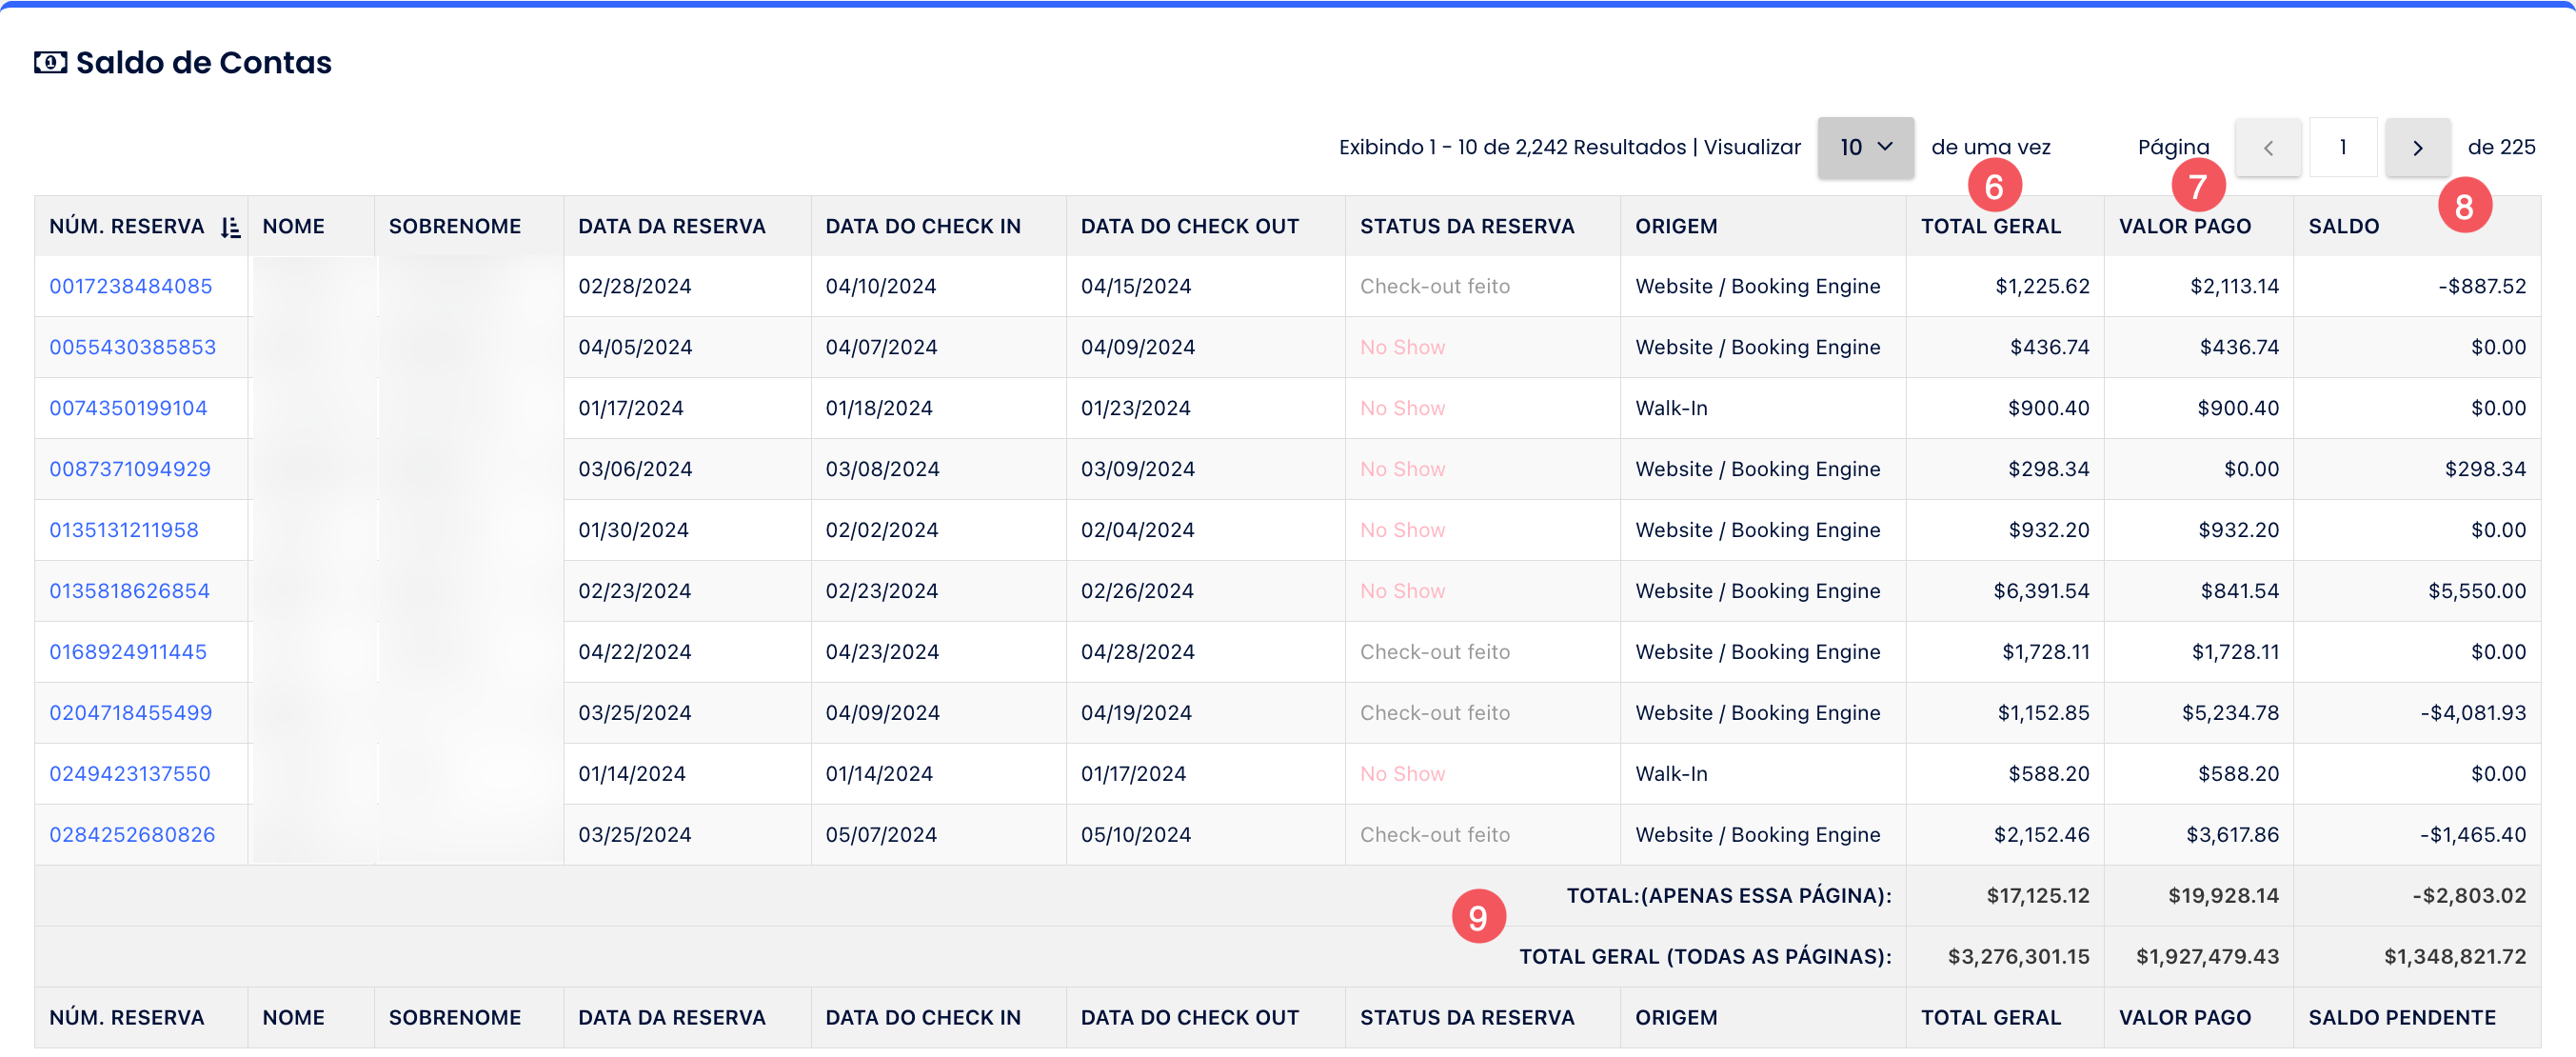Open the 10 results per page dropdown

tap(1865, 148)
